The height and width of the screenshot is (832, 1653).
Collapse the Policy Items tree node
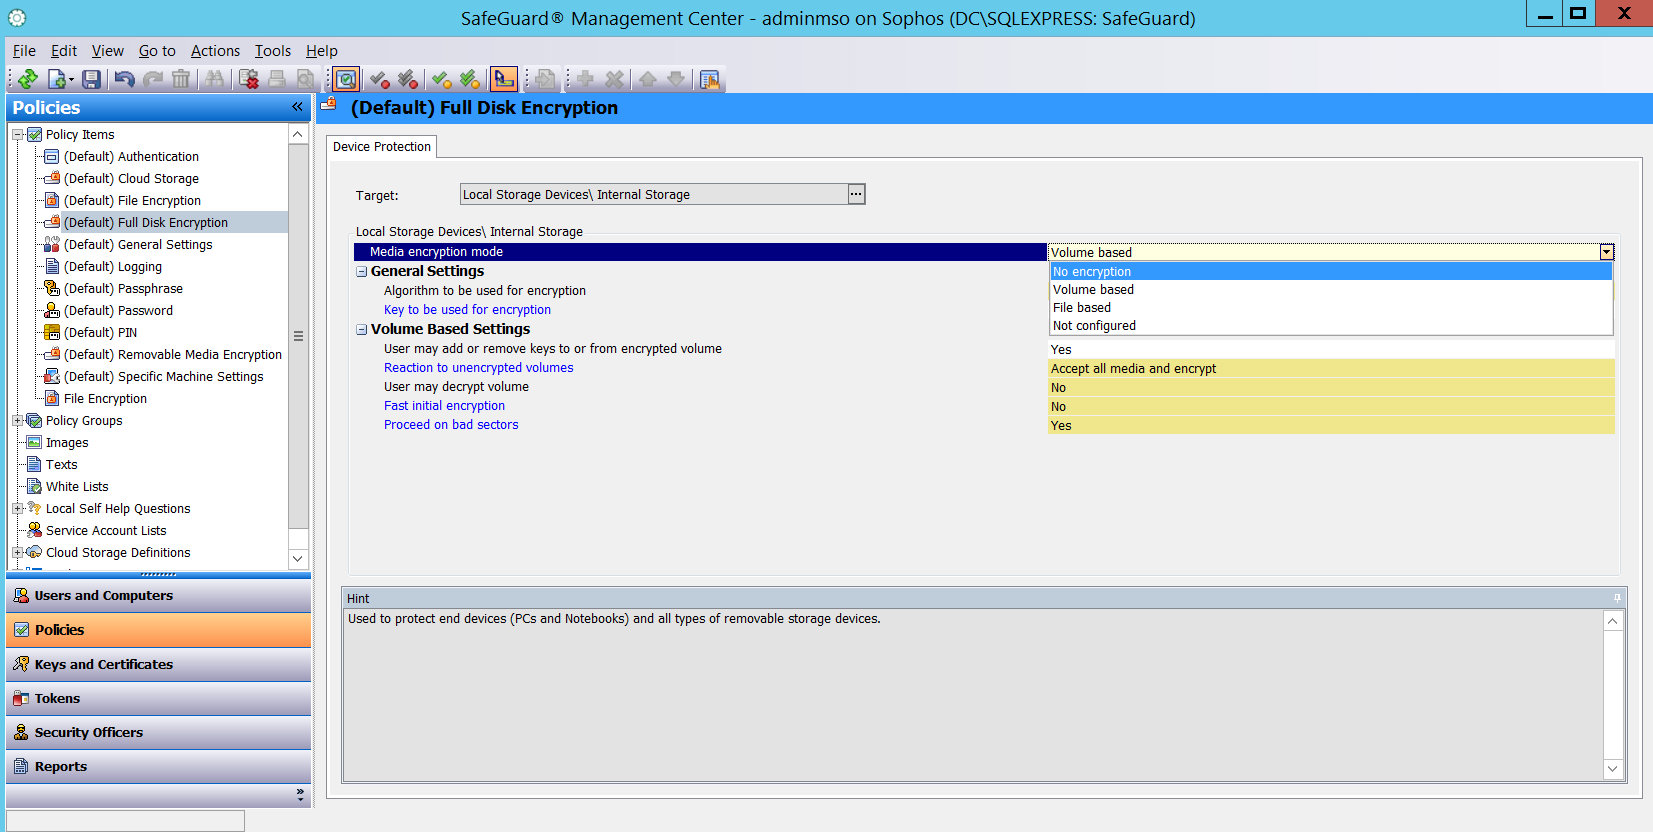pyautogui.click(x=18, y=134)
